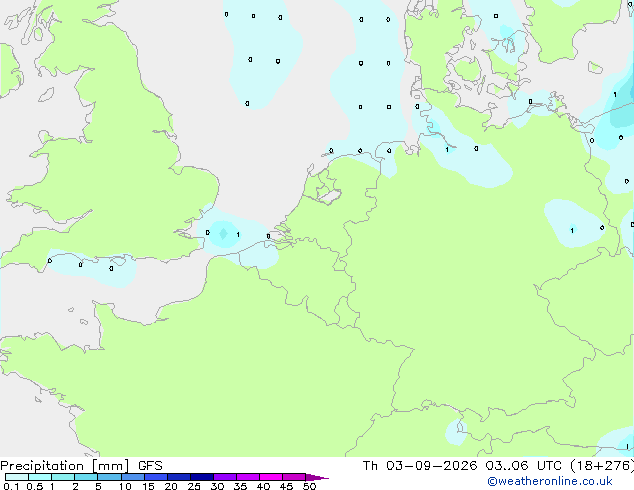Click the 40–45 mm legend color swatch

tap(271, 477)
